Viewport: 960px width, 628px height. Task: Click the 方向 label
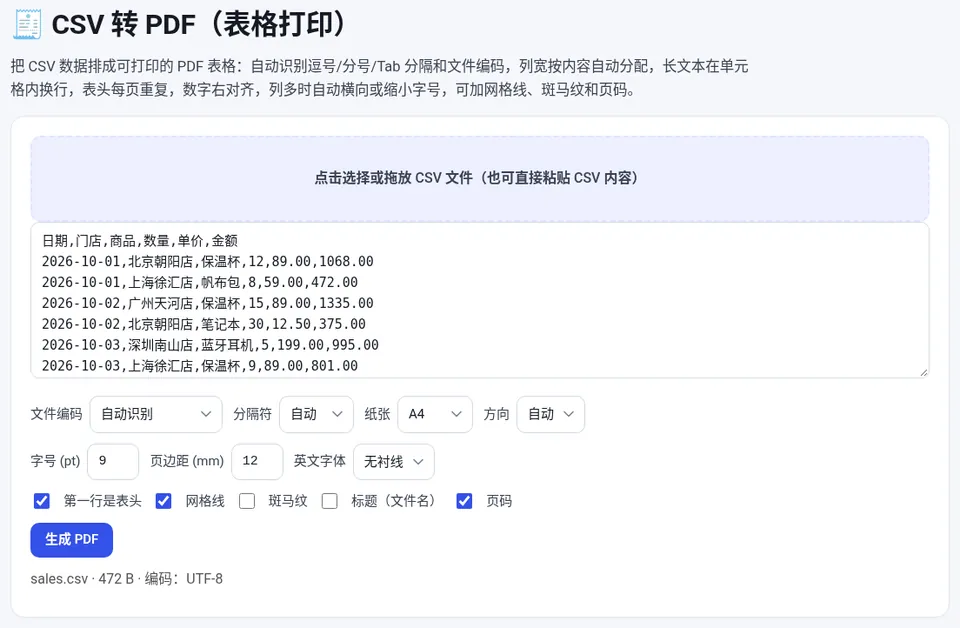coord(497,414)
